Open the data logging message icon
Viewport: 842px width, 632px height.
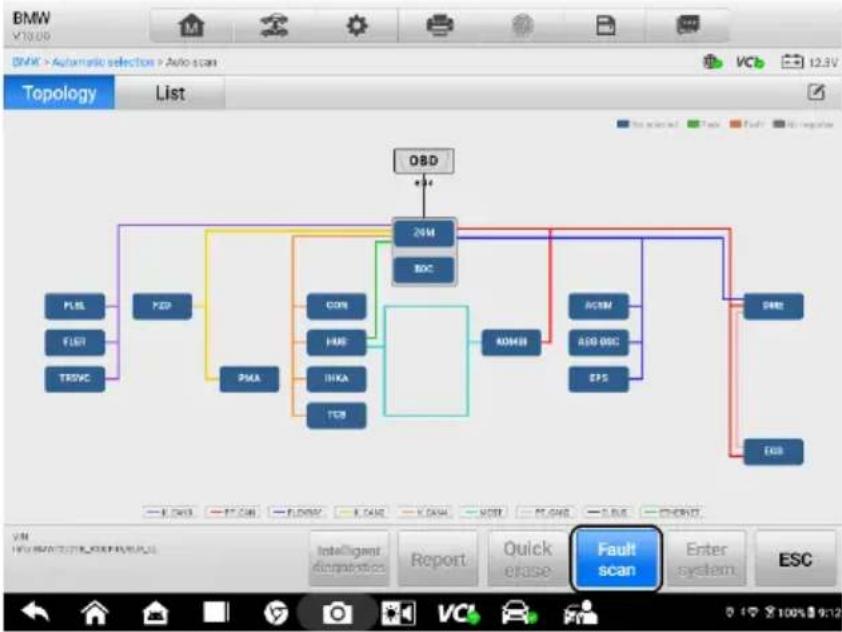click(688, 25)
